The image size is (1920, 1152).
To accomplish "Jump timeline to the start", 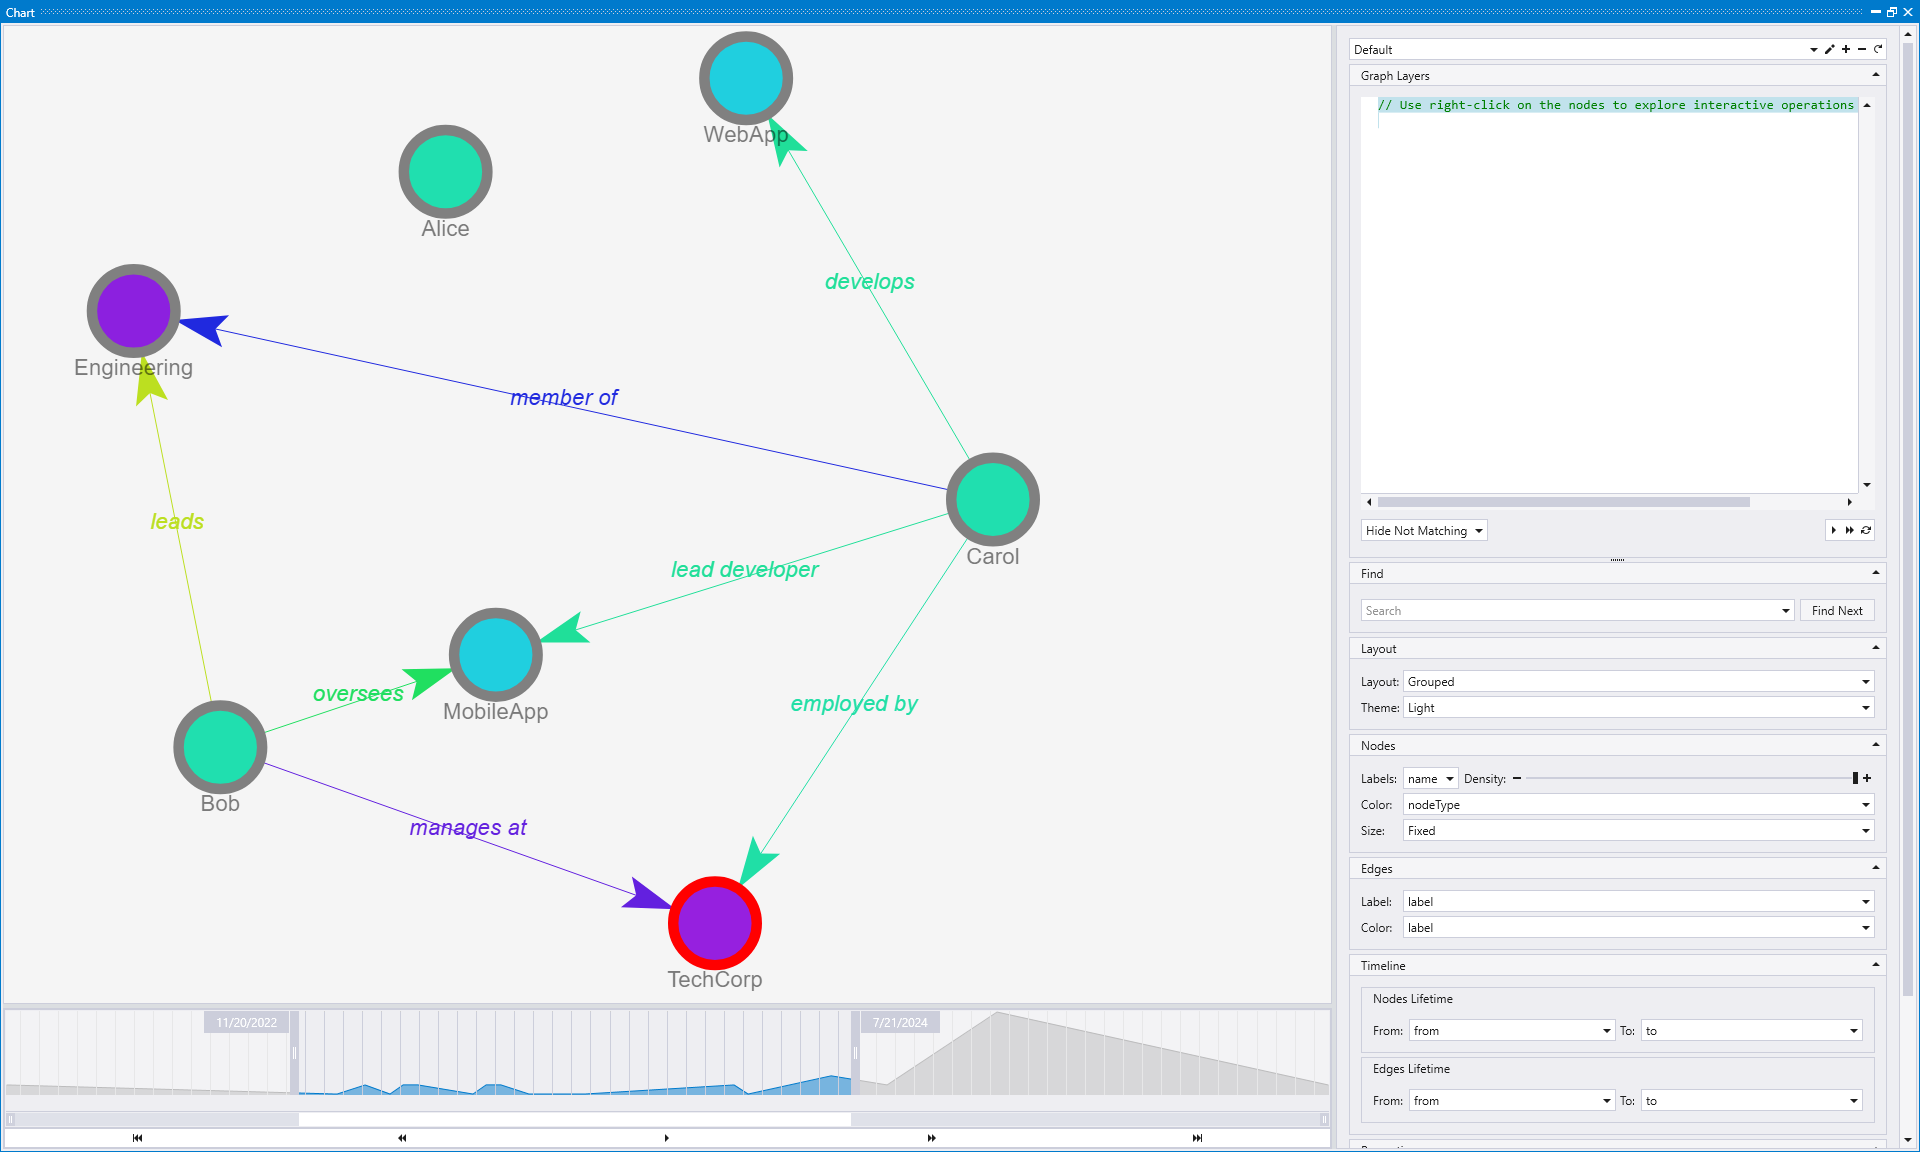I will pos(137,1138).
